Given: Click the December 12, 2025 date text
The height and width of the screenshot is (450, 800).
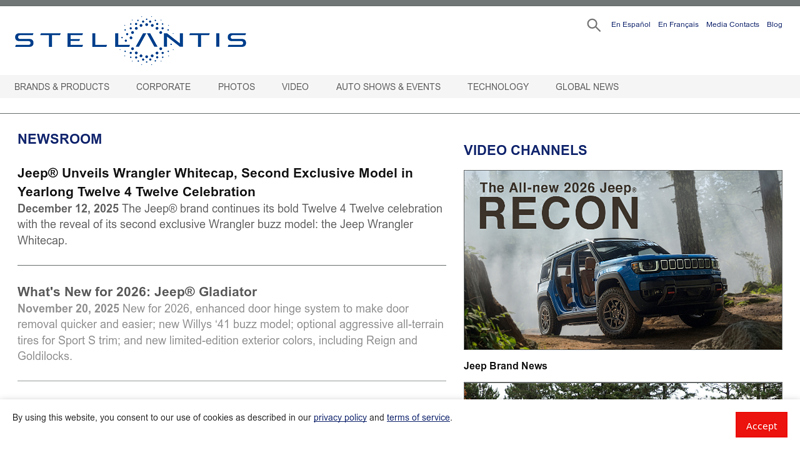Looking at the screenshot, I should point(68,209).
